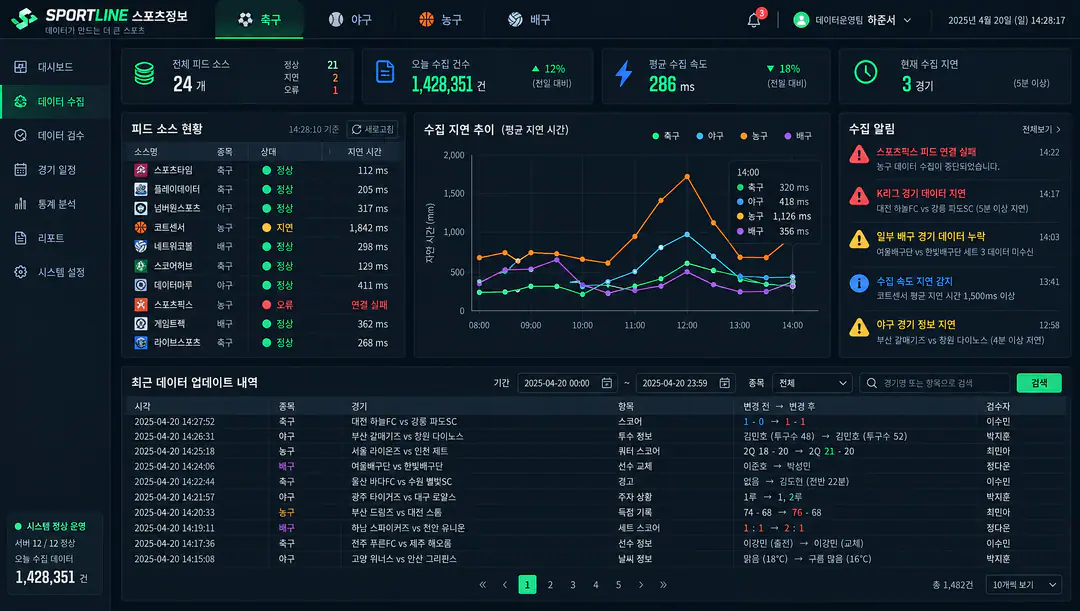The width and height of the screenshot is (1080, 611).
Task: Open the 스포츠픽스 피드 연결 실패 alert
Action: click(954, 159)
